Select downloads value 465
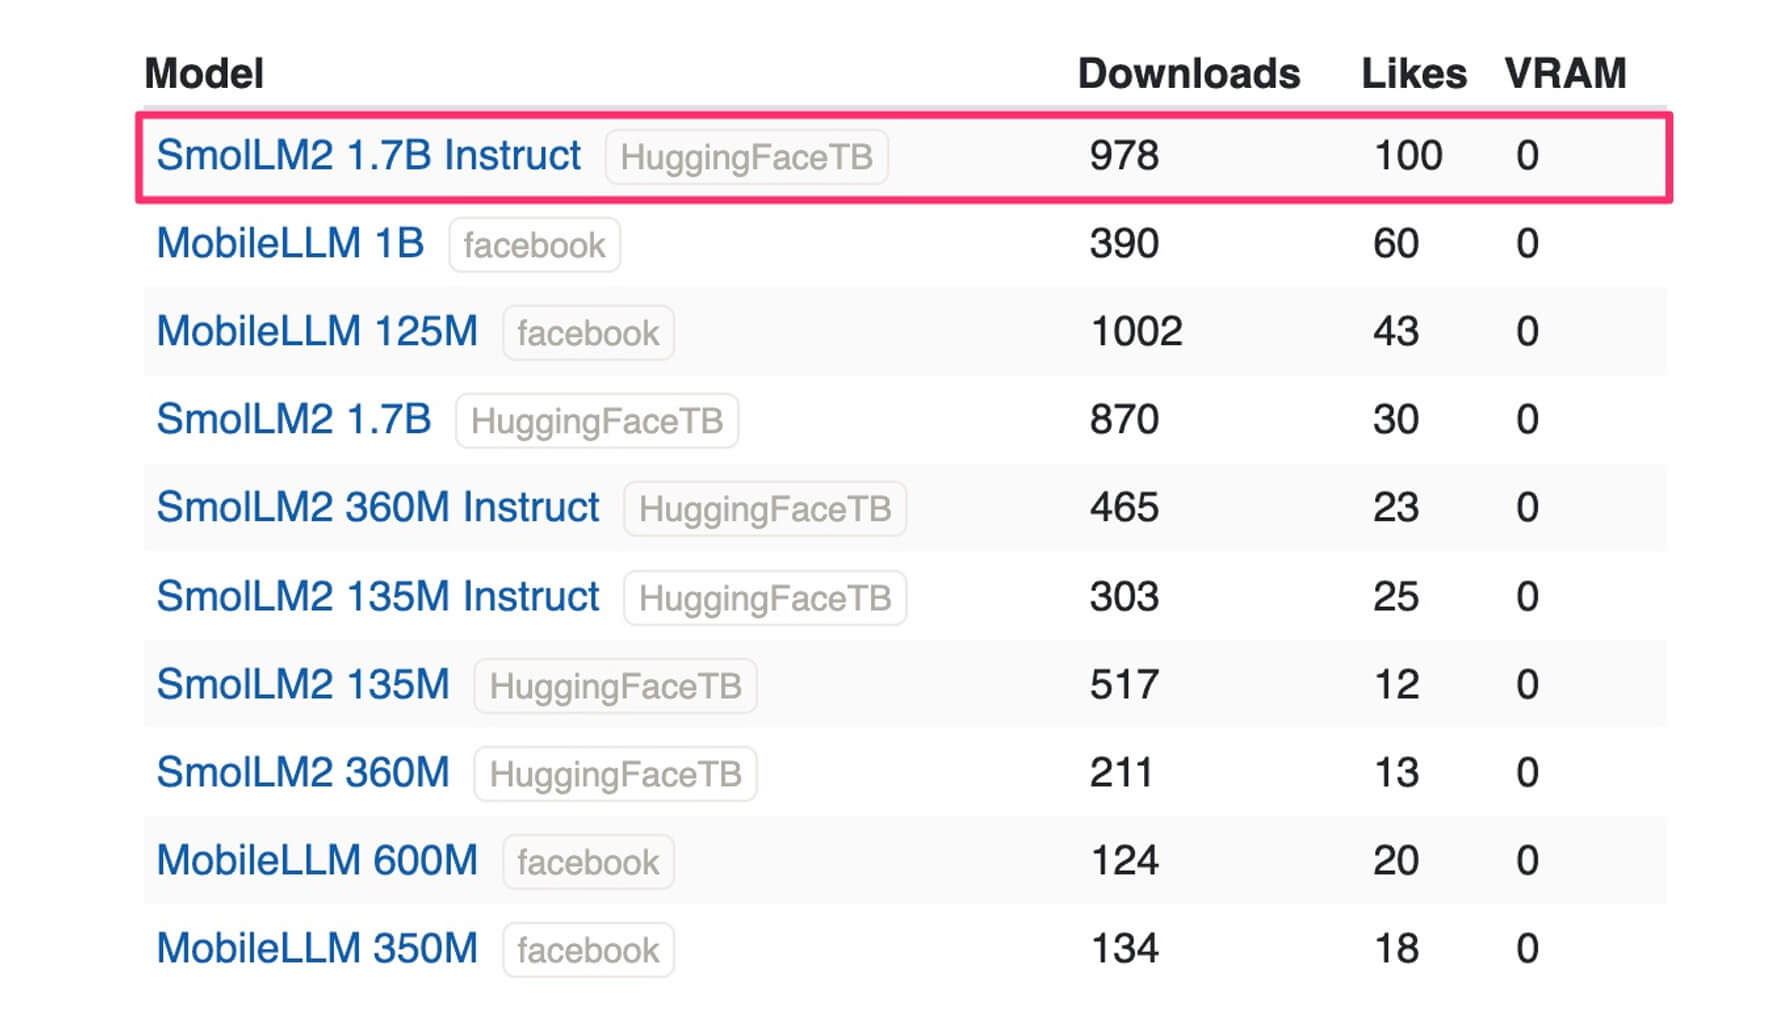1792x1024 pixels. tap(1124, 508)
